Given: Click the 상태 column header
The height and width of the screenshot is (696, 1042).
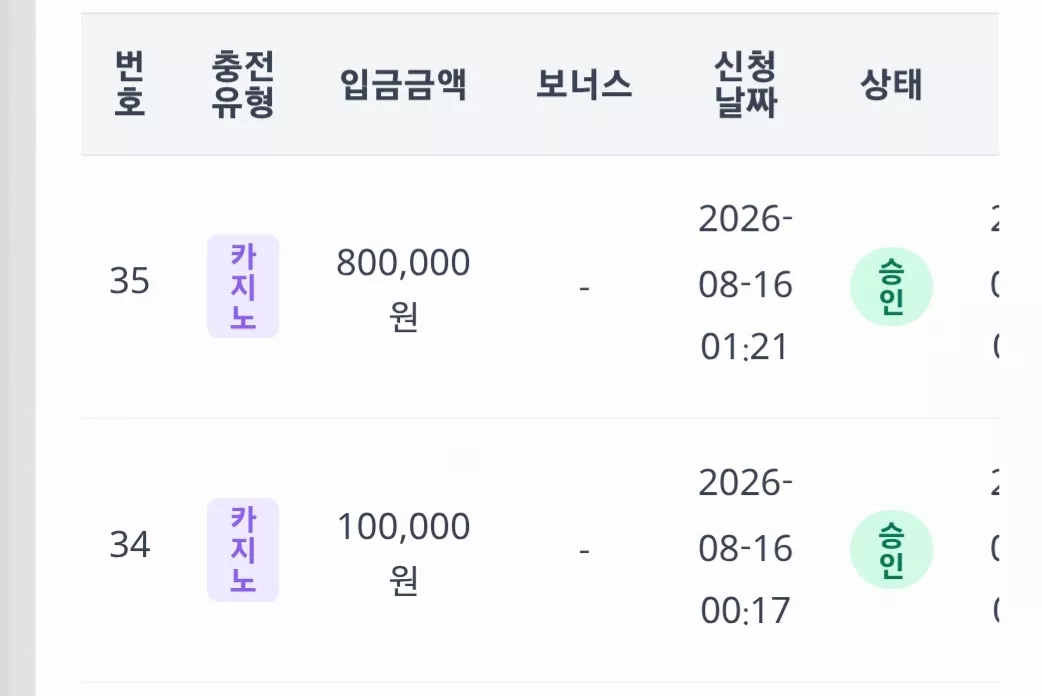Looking at the screenshot, I should [x=891, y=84].
